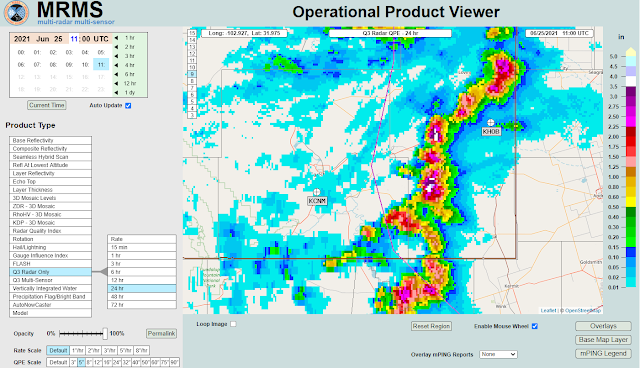The height and width of the screenshot is (368, 640).
Task: Select Composite Reflectivity product
Action: pos(50,149)
